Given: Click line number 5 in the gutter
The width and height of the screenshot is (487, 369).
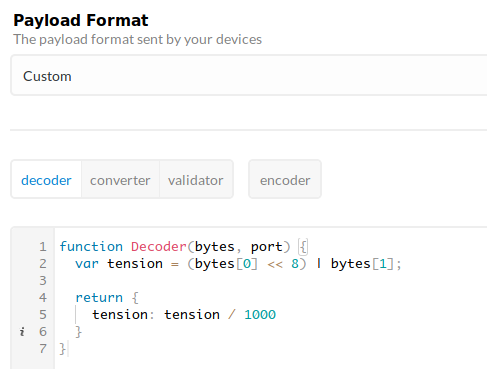Looking at the screenshot, I should pyautogui.click(x=43, y=315).
